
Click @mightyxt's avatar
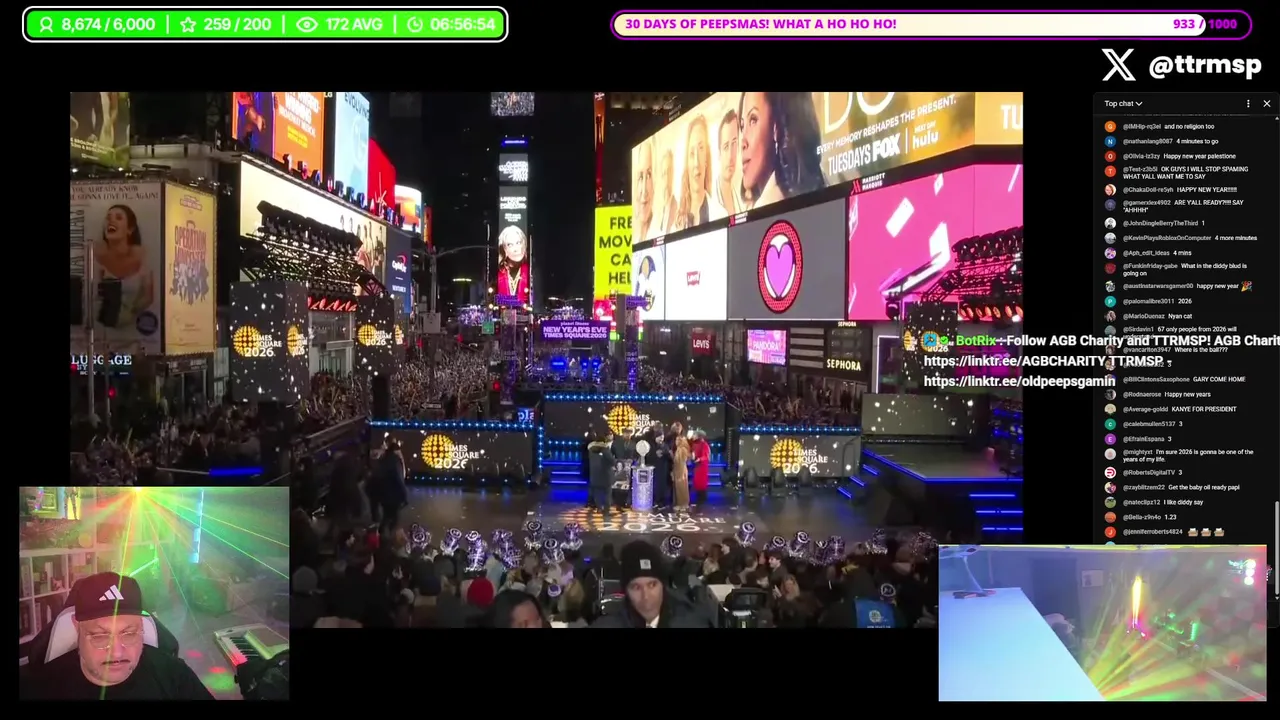[1110, 454]
